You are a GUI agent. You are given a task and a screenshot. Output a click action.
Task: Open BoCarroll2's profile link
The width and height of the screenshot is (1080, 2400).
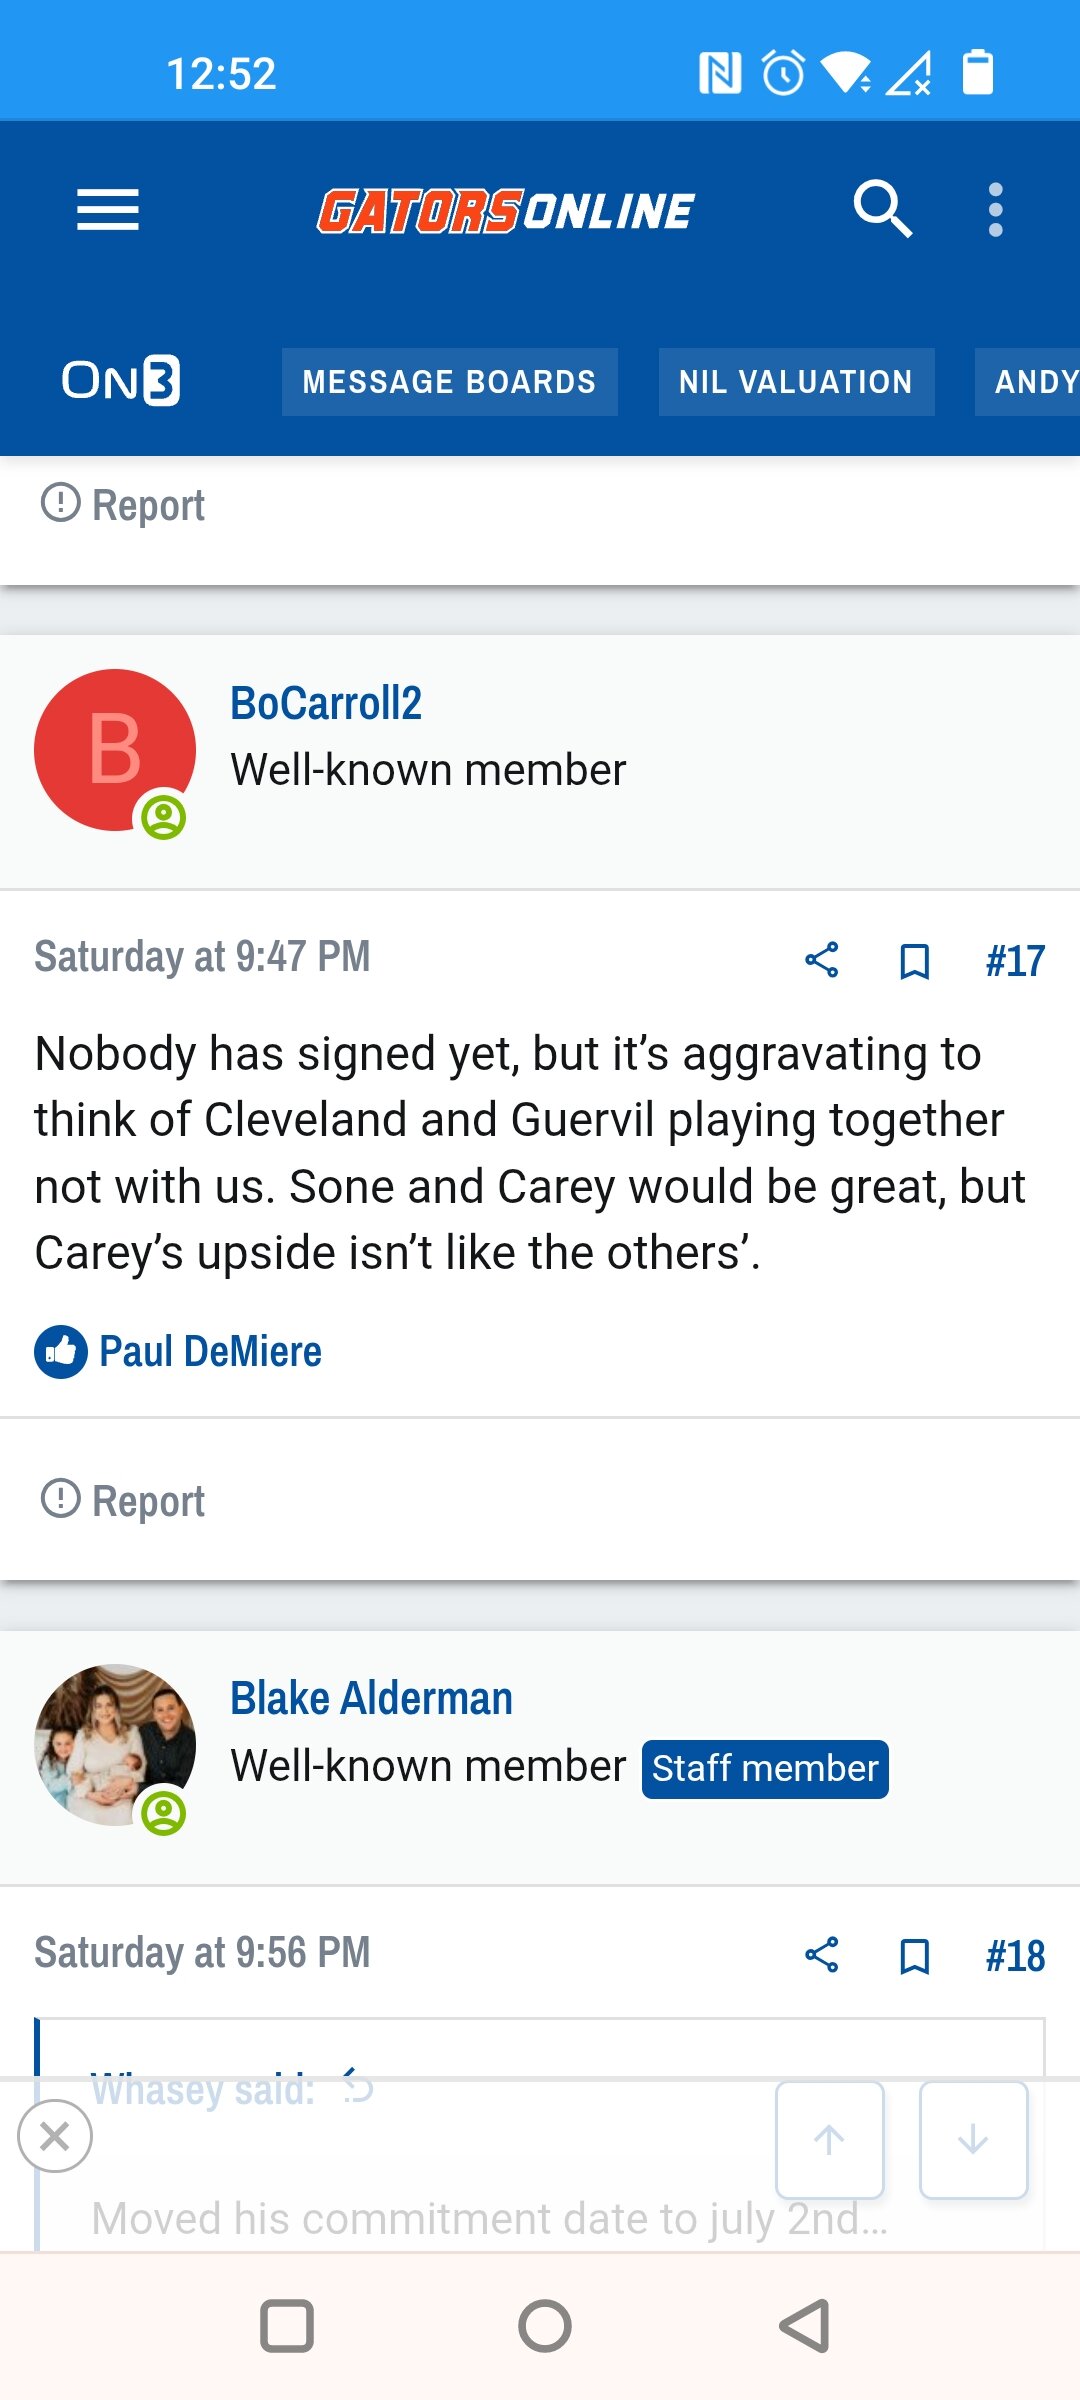click(326, 703)
